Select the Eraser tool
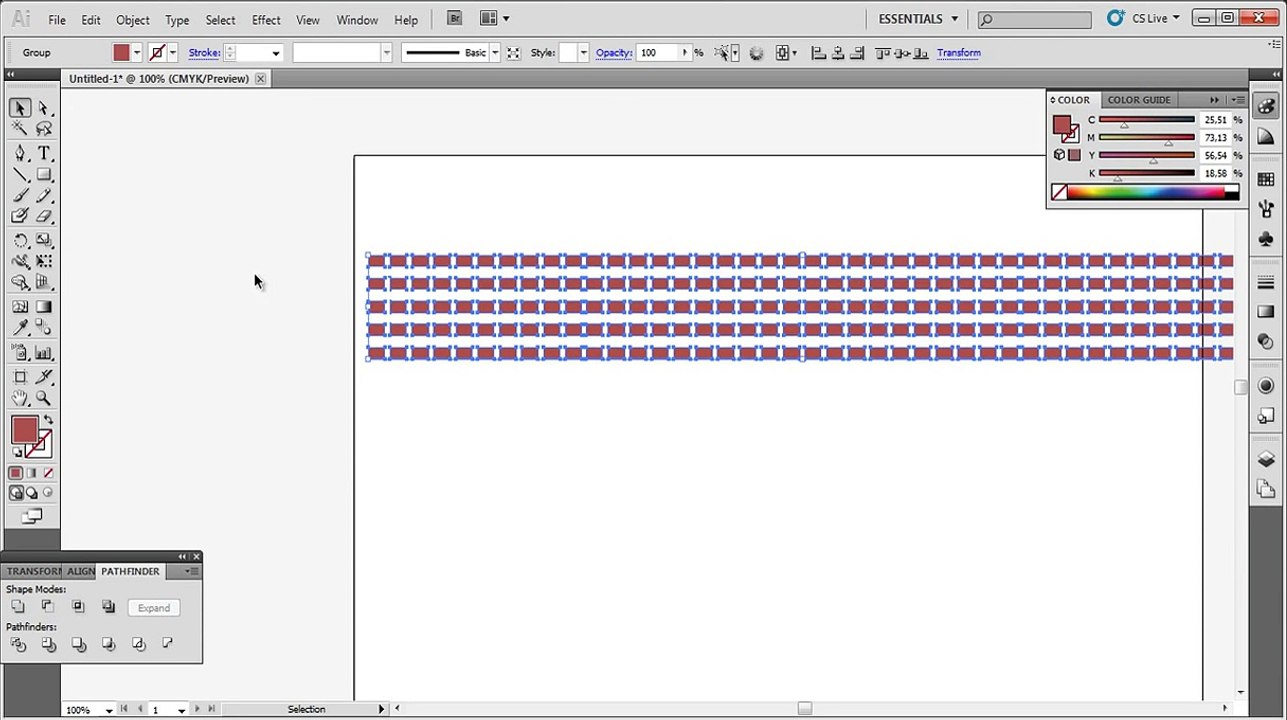Image resolution: width=1287 pixels, height=720 pixels. coord(44,216)
